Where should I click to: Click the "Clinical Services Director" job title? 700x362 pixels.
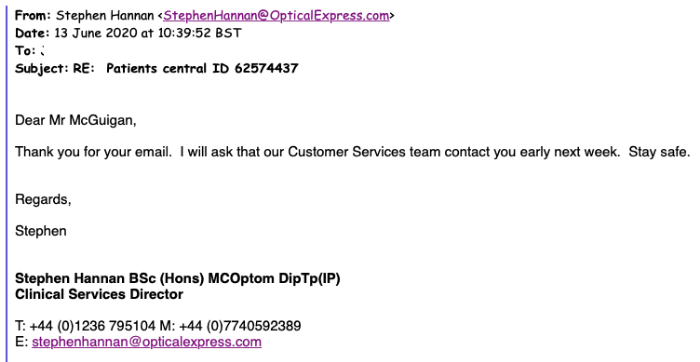[99, 295]
